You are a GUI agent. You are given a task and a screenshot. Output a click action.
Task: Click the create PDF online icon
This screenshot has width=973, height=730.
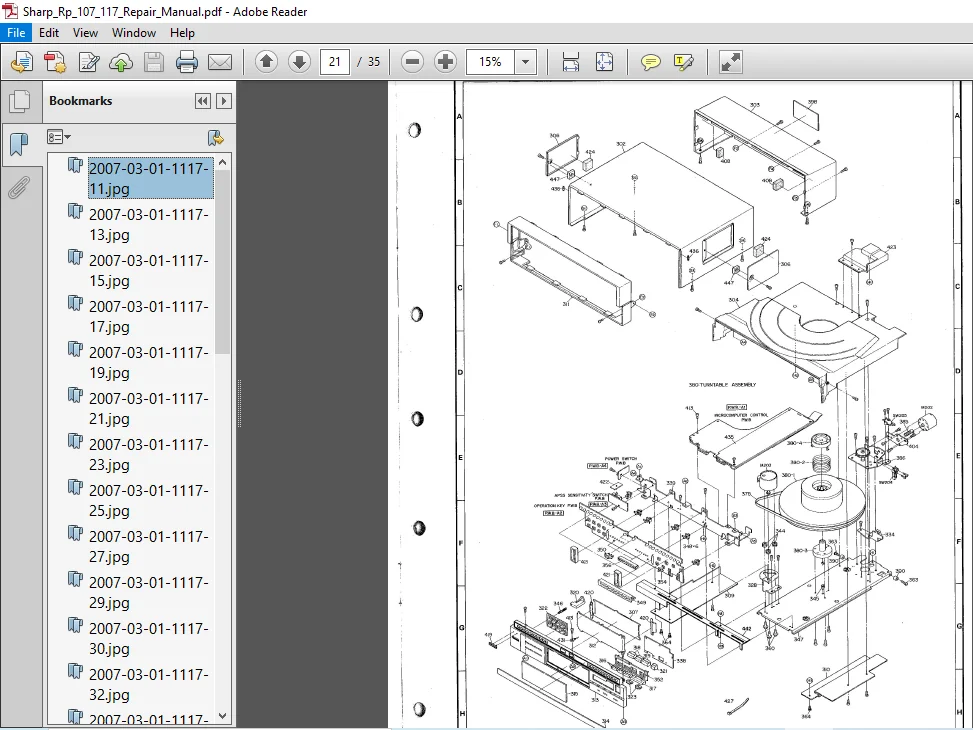55,62
